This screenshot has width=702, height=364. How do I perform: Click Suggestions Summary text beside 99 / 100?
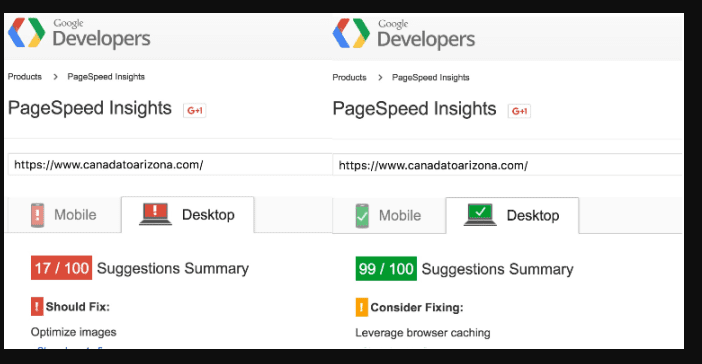click(497, 269)
